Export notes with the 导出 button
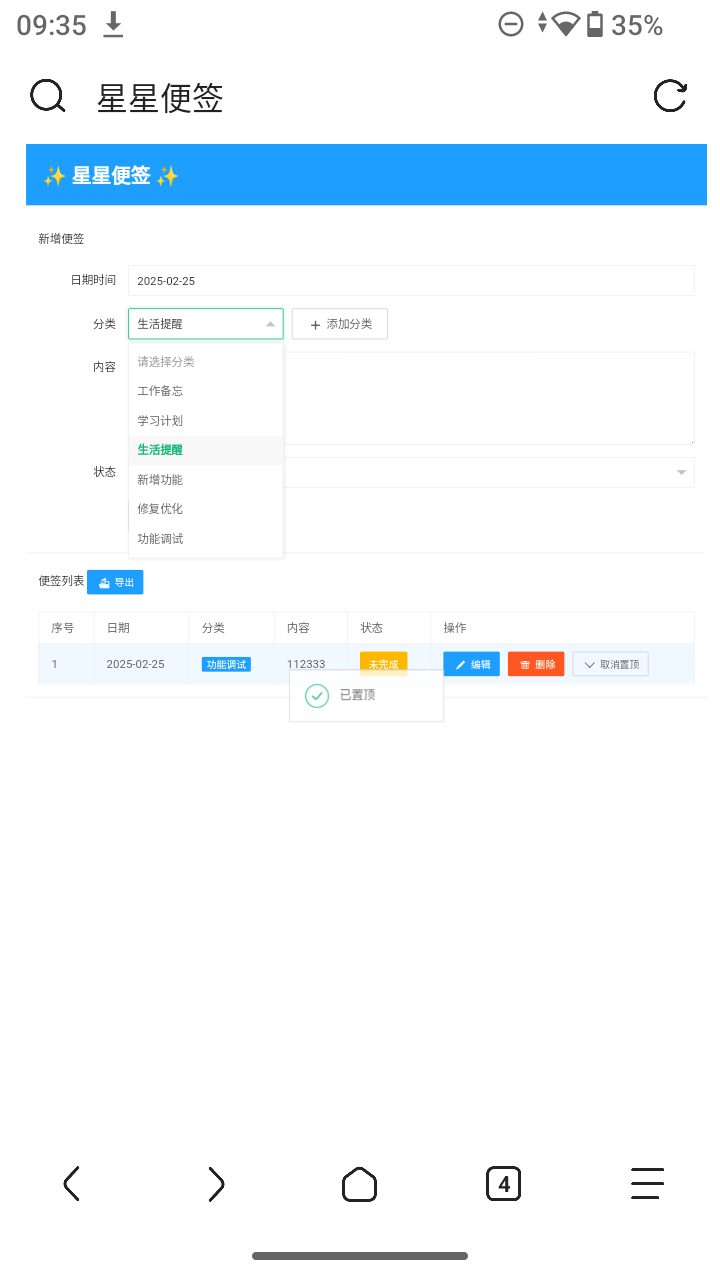Viewport: 720px width, 1280px height. 115,582
